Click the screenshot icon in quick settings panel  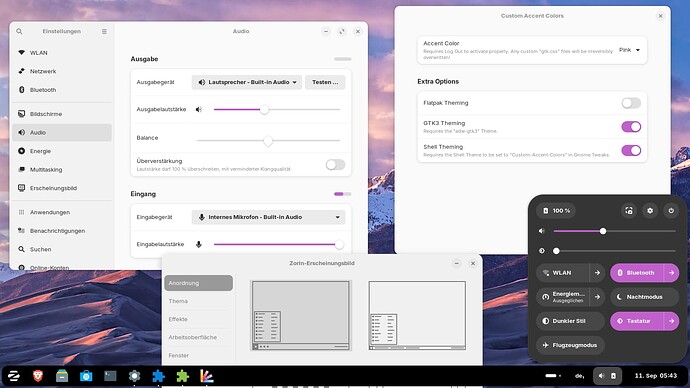[629, 211]
